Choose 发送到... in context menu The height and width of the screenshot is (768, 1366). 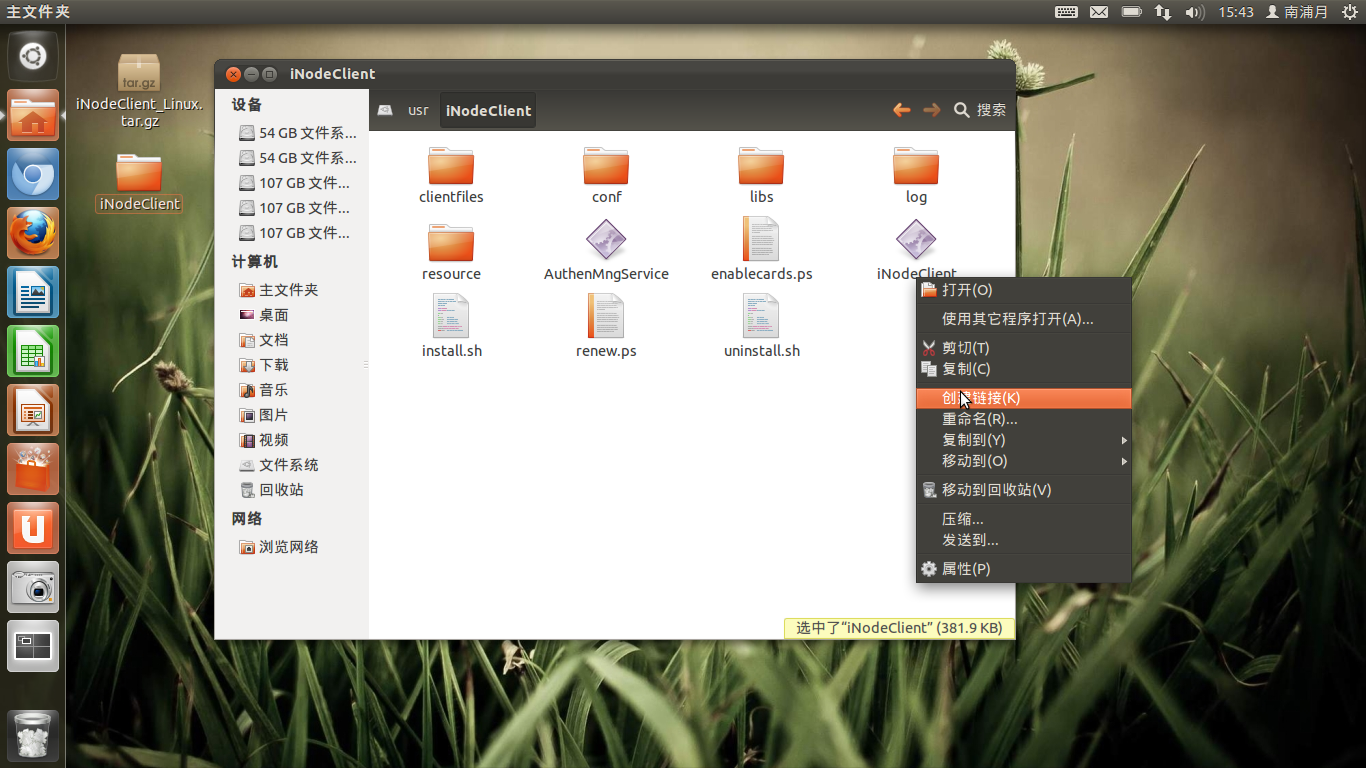click(x=1024, y=540)
